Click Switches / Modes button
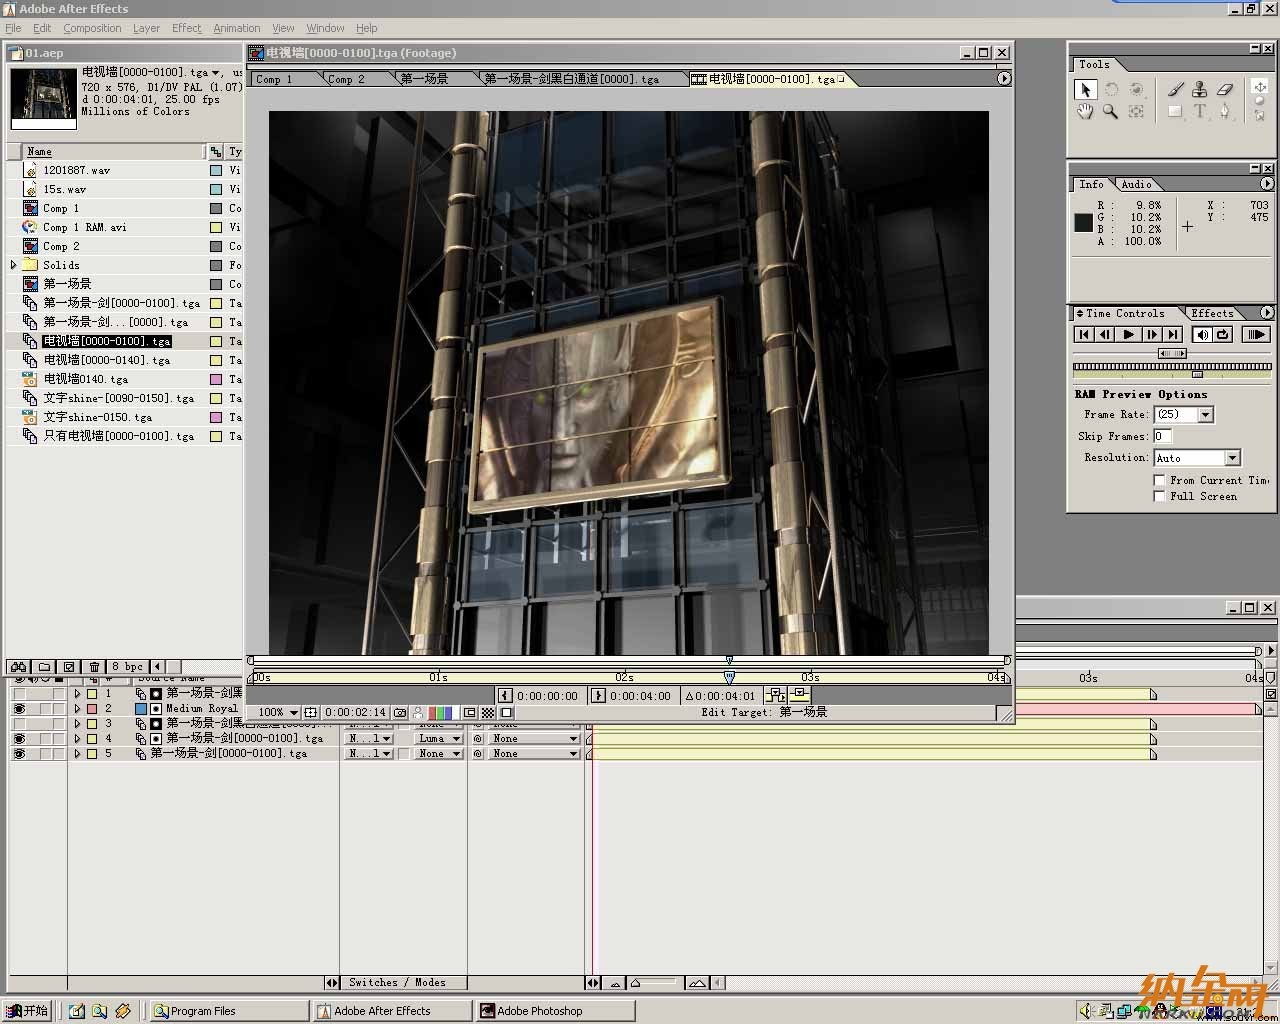 pos(397,982)
